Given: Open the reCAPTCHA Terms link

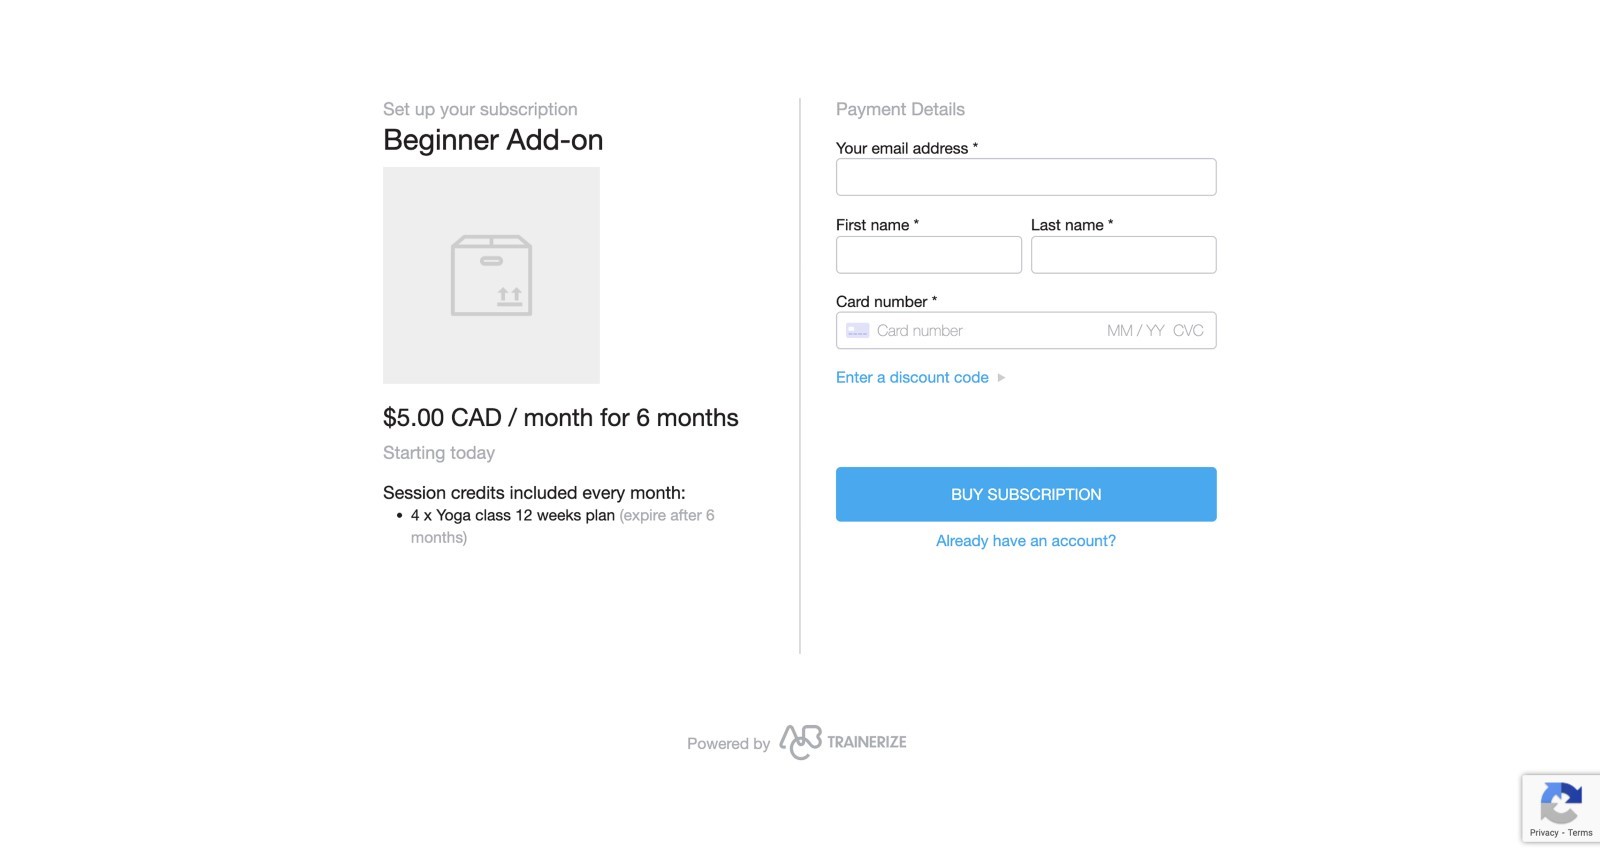Looking at the screenshot, I should pyautogui.click(x=1580, y=833).
